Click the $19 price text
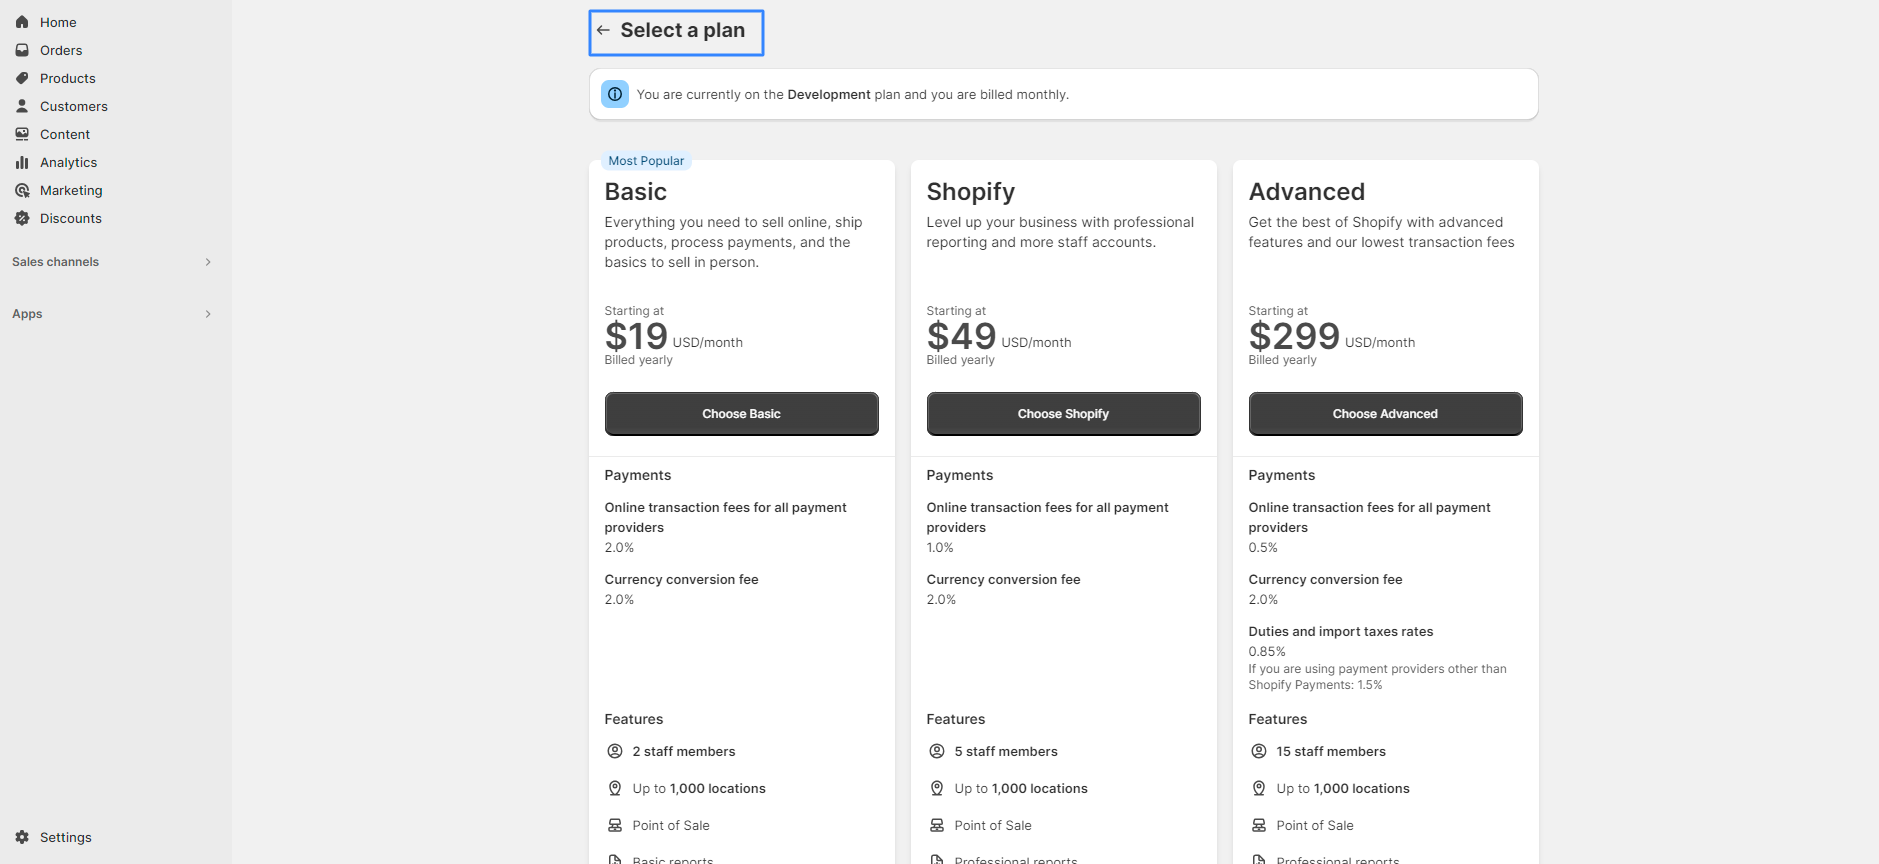 636,336
